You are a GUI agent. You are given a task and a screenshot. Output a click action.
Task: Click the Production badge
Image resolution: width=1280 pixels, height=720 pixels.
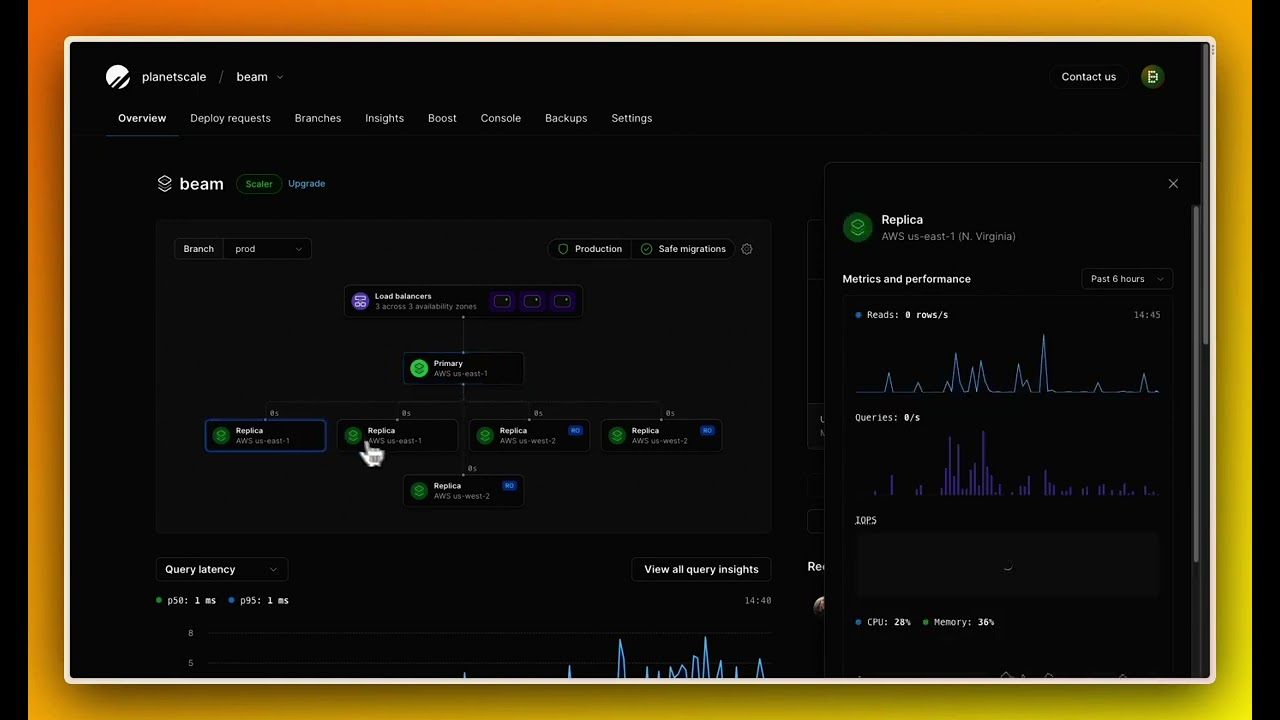point(590,249)
